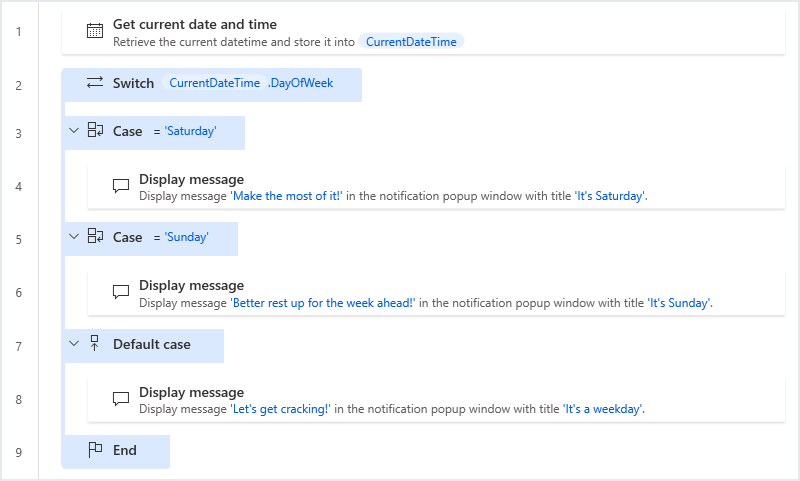Select the End action label
The width and height of the screenshot is (800, 481).
pyautogui.click(x=124, y=450)
